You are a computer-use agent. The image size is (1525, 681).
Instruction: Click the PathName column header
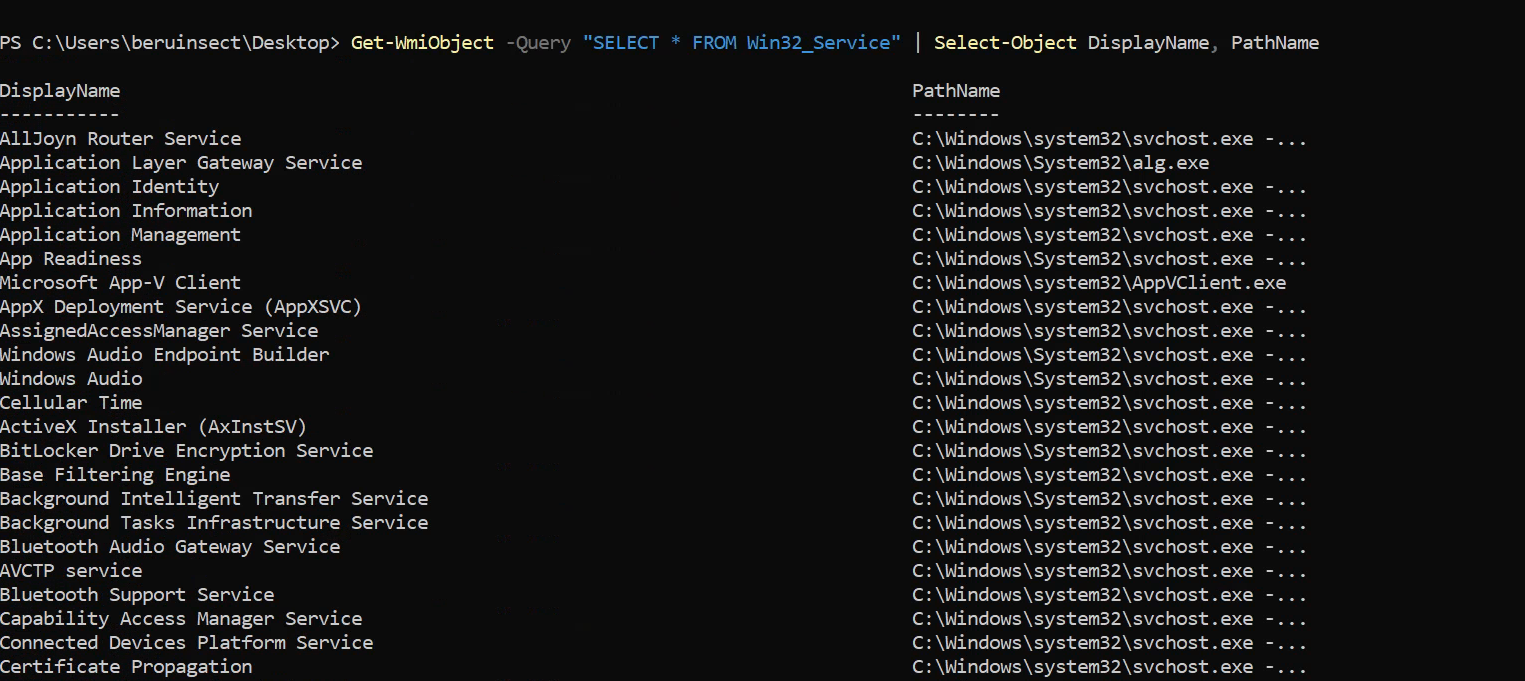(955, 91)
